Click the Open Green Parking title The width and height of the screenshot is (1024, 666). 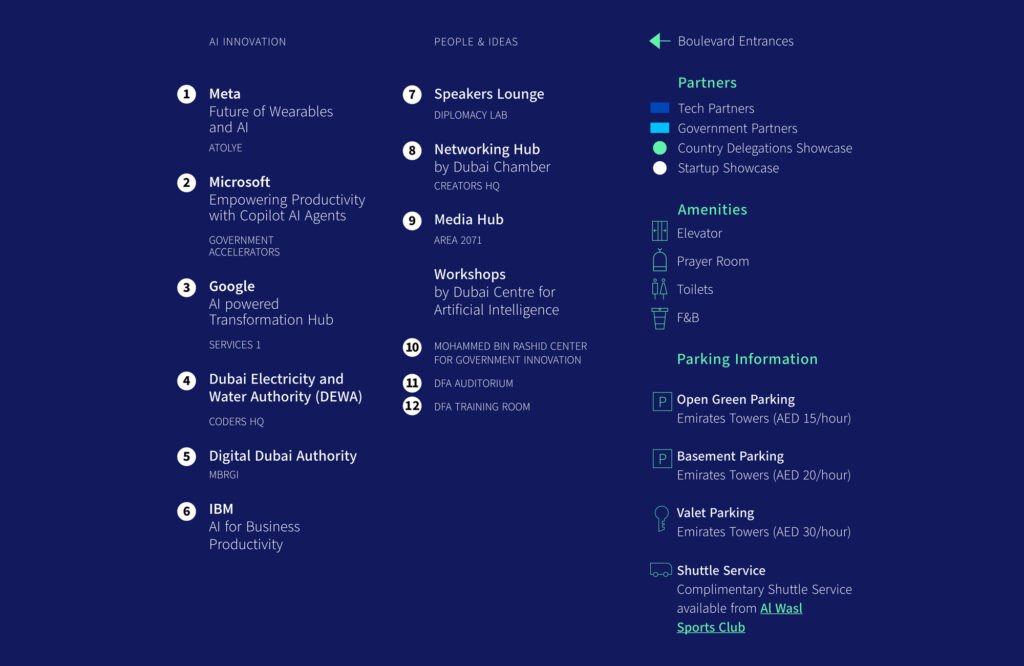(x=735, y=400)
